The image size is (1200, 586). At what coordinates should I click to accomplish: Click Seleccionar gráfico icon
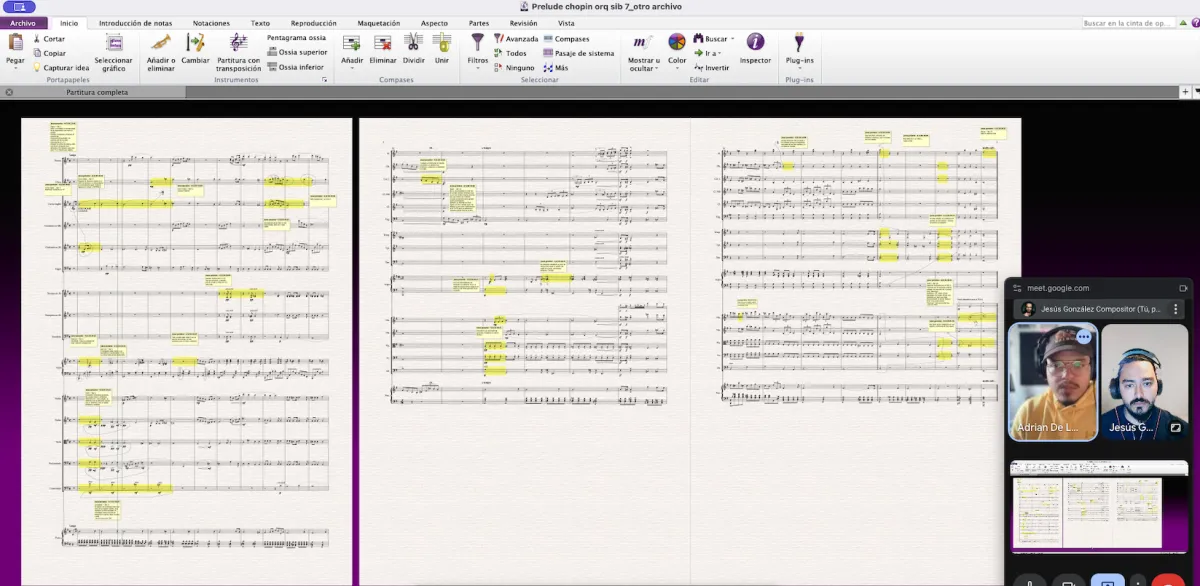point(114,43)
